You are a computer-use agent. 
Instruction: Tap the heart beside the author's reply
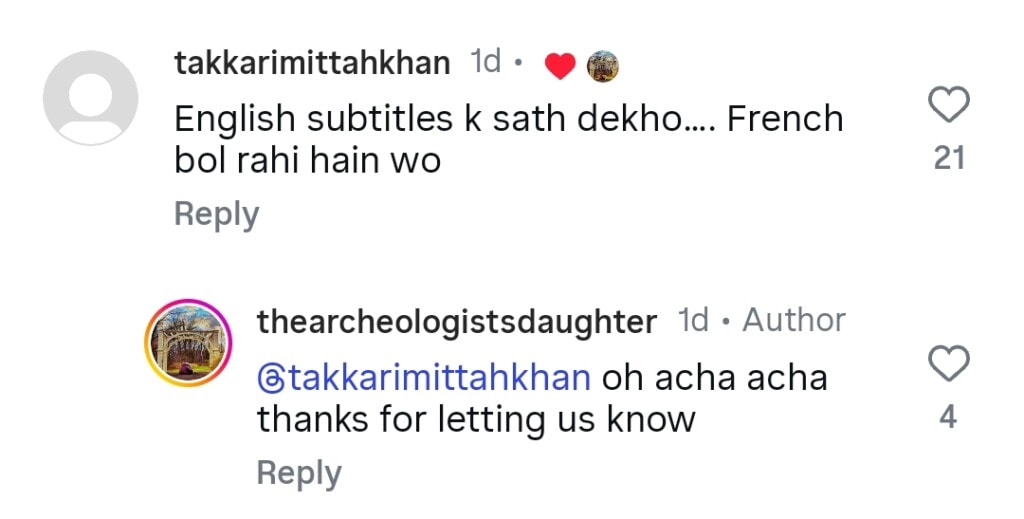click(948, 364)
